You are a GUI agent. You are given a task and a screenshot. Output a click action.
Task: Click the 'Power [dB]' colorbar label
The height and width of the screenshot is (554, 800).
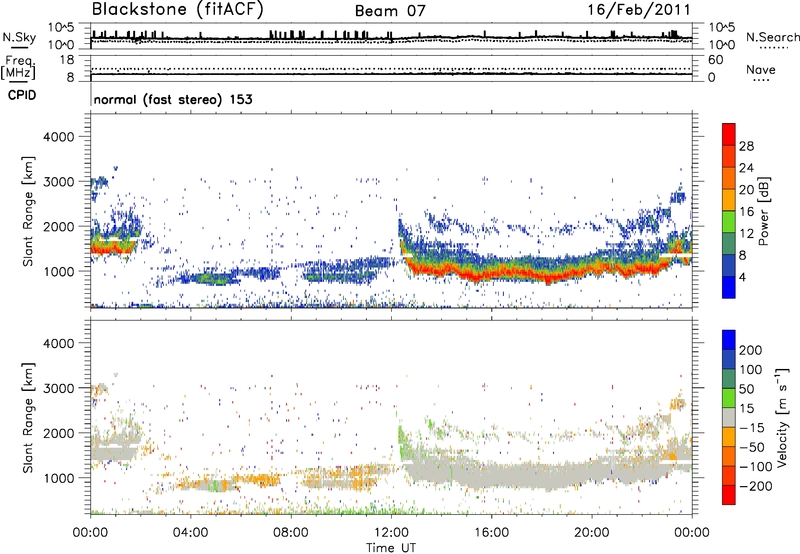tap(763, 211)
